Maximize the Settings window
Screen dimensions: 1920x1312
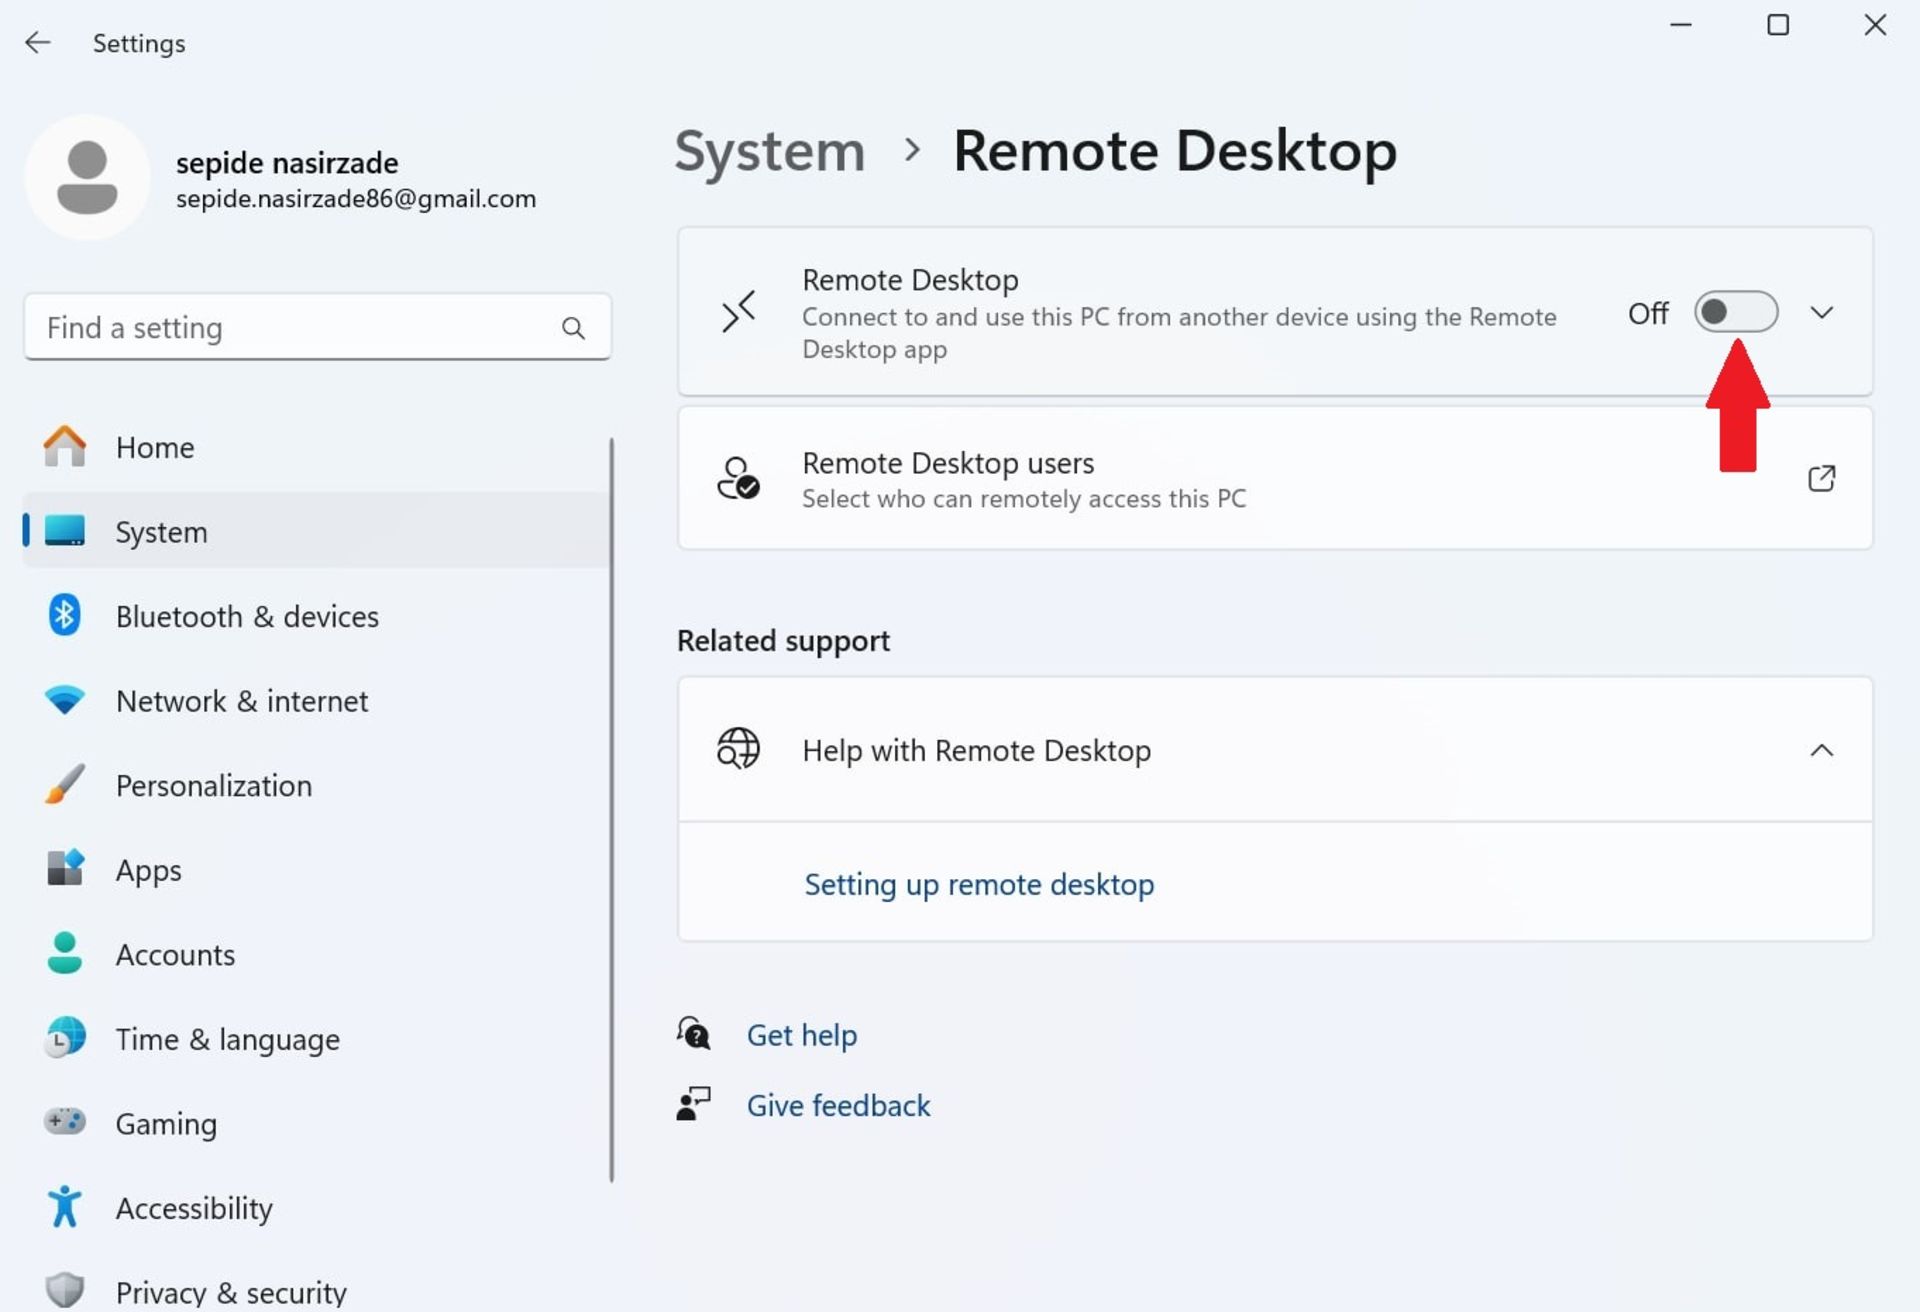pos(1777,25)
